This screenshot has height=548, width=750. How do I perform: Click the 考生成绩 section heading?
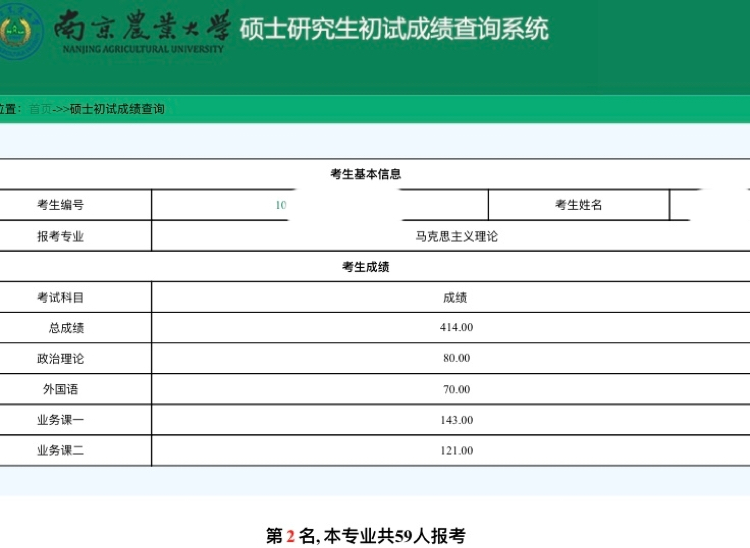coord(366,267)
